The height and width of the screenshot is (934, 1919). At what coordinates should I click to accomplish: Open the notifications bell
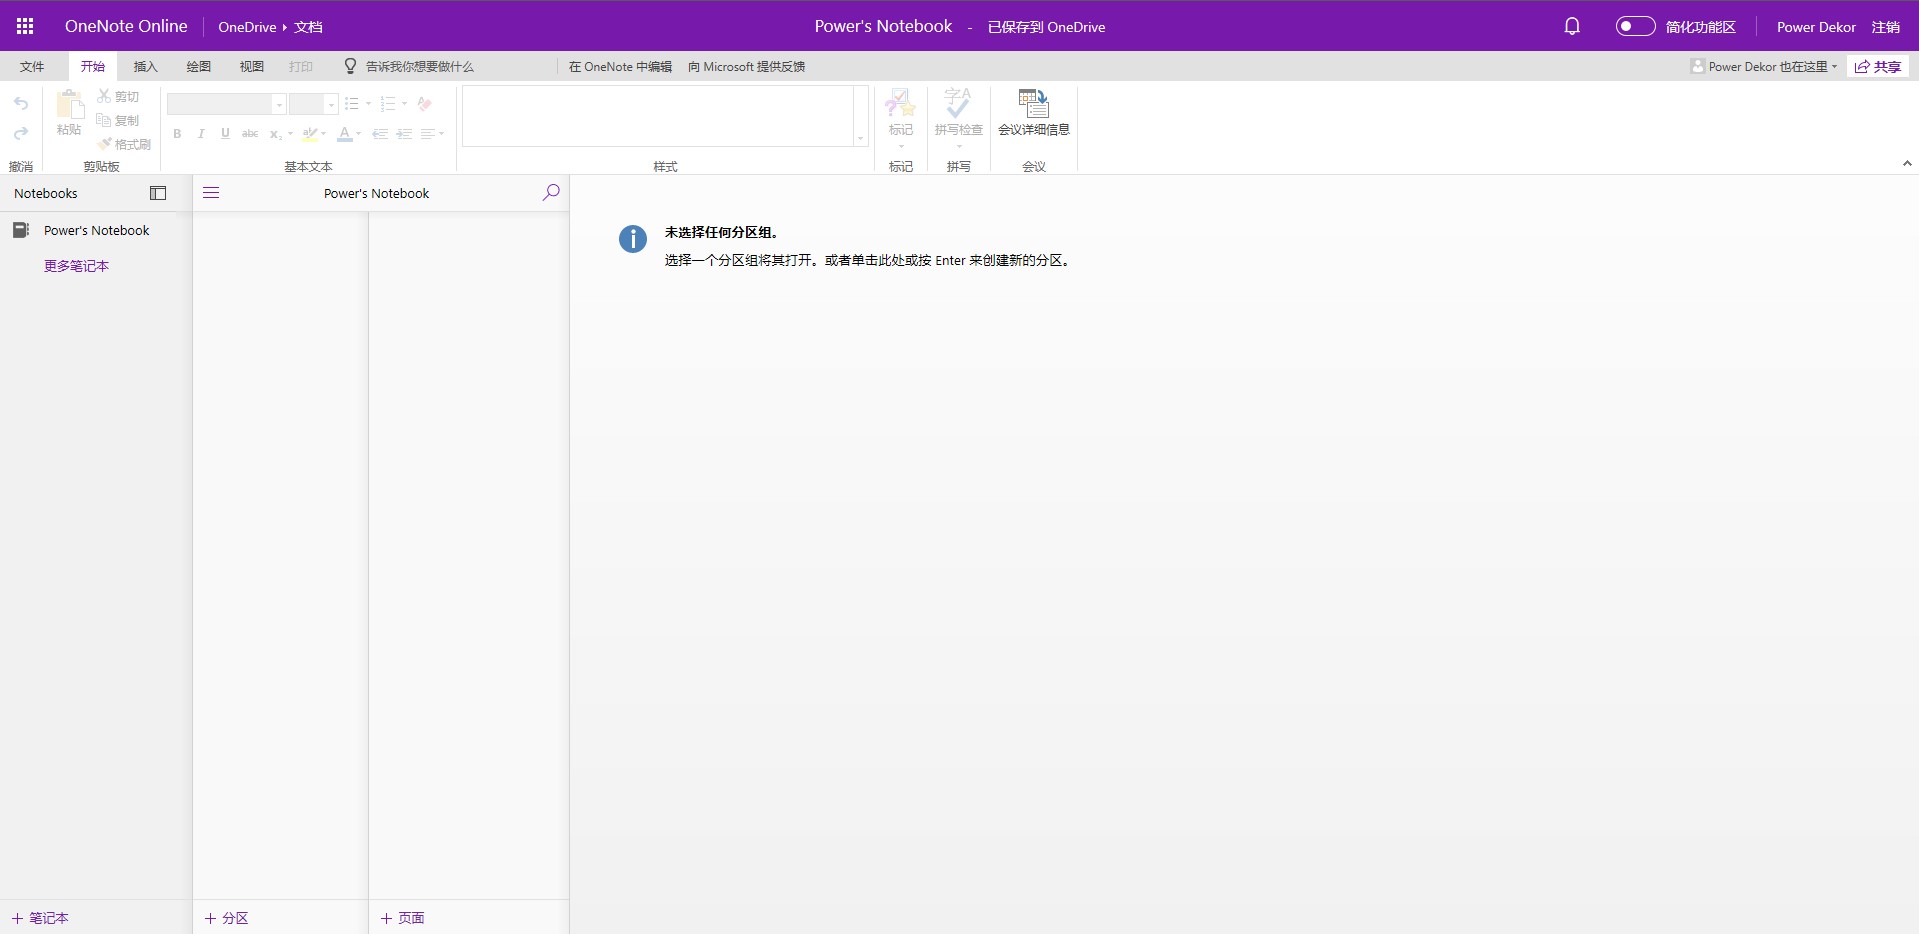(x=1572, y=26)
